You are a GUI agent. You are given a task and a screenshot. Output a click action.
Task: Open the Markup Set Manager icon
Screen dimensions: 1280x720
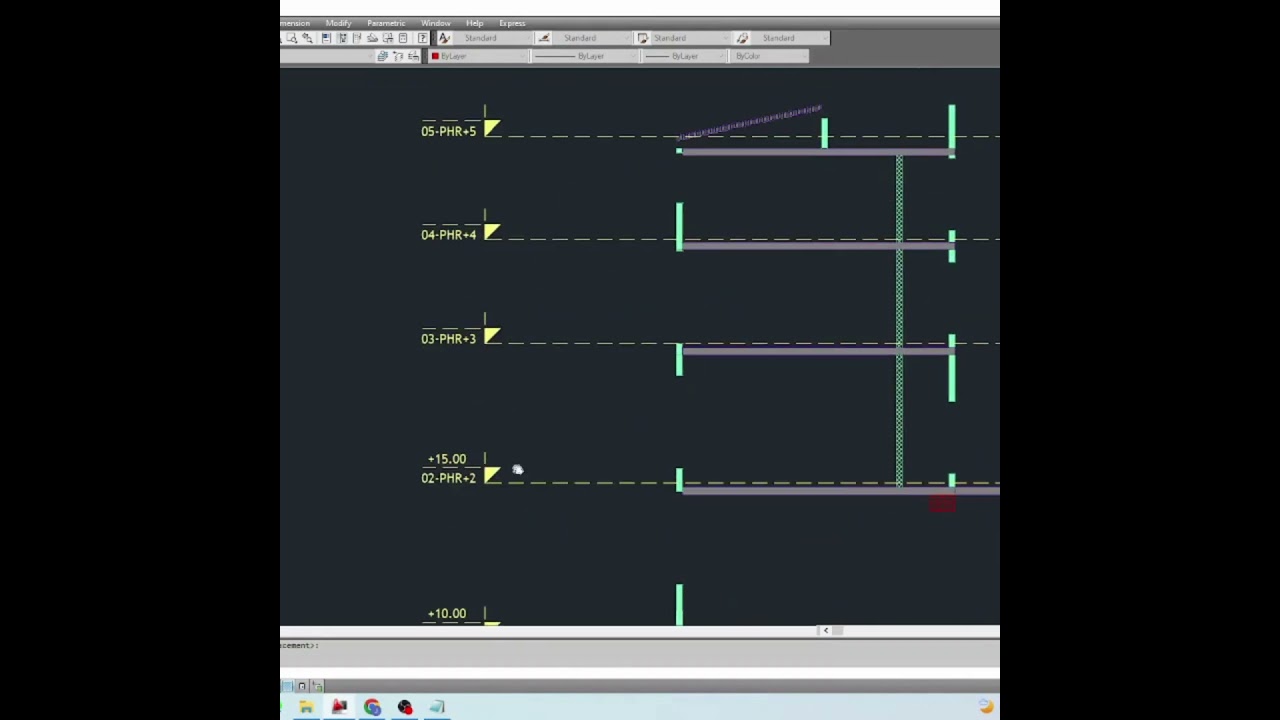tap(388, 38)
